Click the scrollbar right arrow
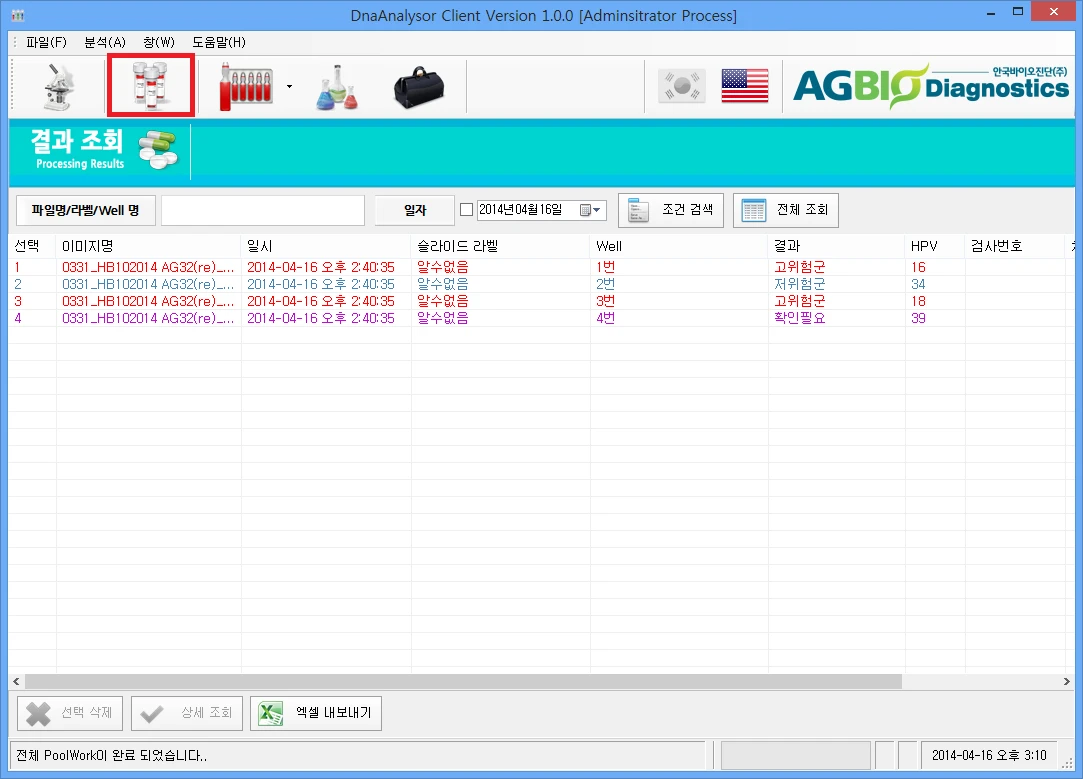 [1066, 682]
